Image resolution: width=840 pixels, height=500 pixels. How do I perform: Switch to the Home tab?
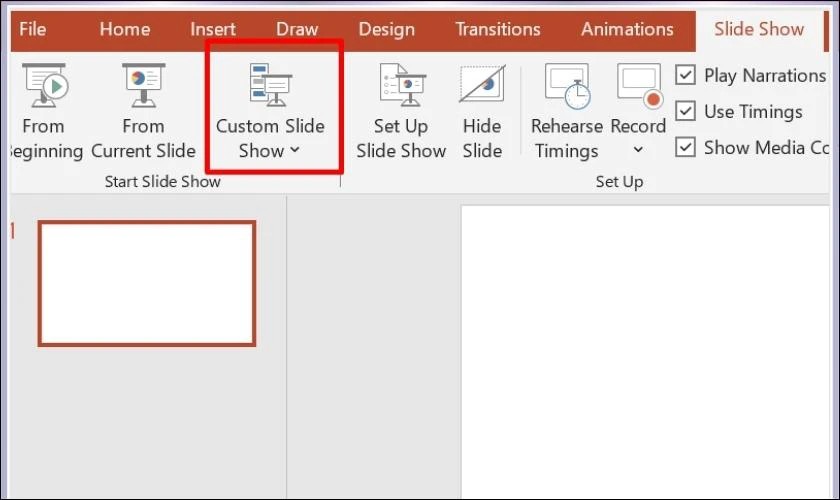coord(125,29)
